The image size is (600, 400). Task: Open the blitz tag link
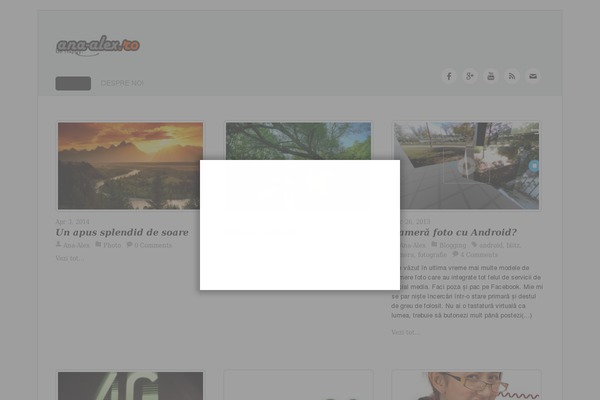pyautogui.click(x=514, y=245)
